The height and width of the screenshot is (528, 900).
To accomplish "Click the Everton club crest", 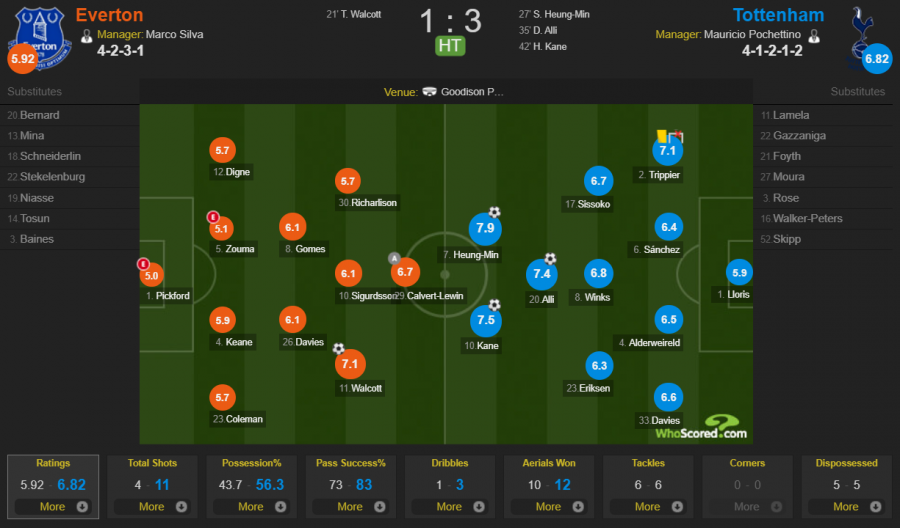I will [x=40, y=37].
